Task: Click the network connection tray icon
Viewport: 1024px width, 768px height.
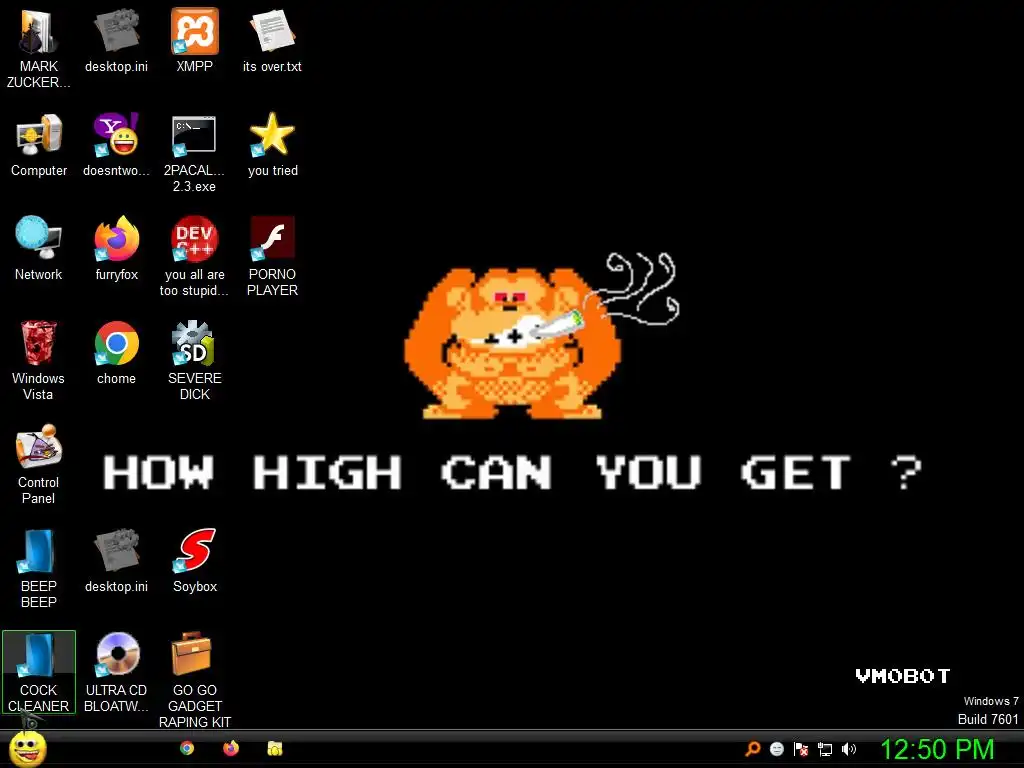Action: (x=825, y=750)
